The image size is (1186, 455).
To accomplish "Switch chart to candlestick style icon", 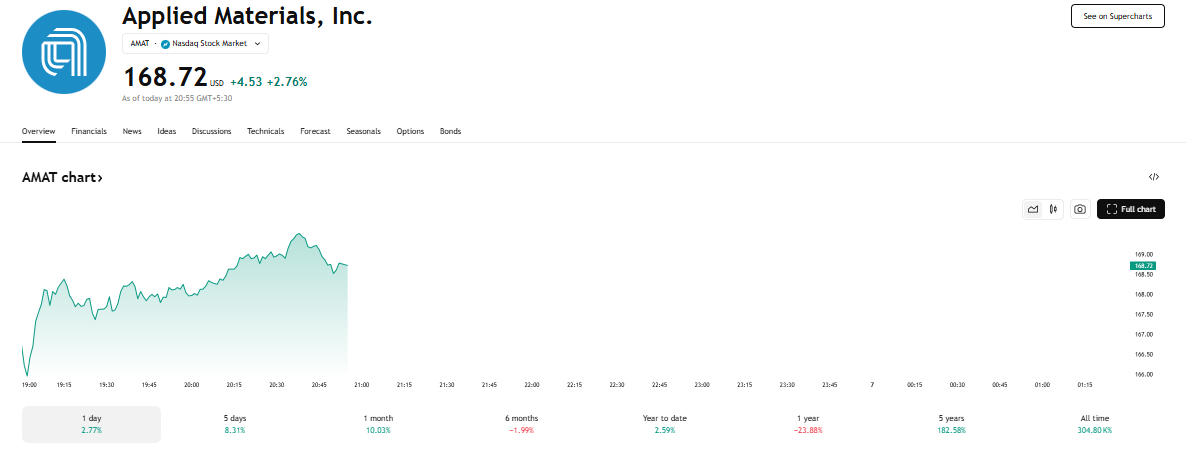I will click(1053, 209).
